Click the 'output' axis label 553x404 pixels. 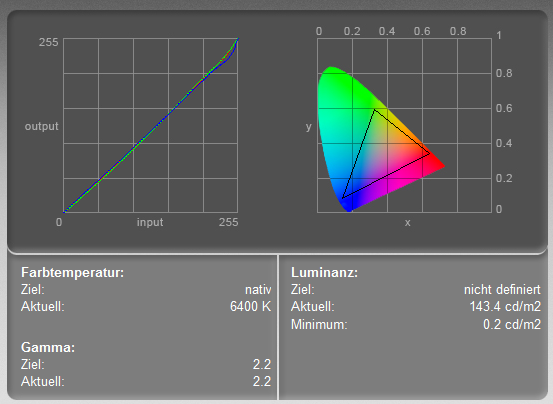point(42,126)
